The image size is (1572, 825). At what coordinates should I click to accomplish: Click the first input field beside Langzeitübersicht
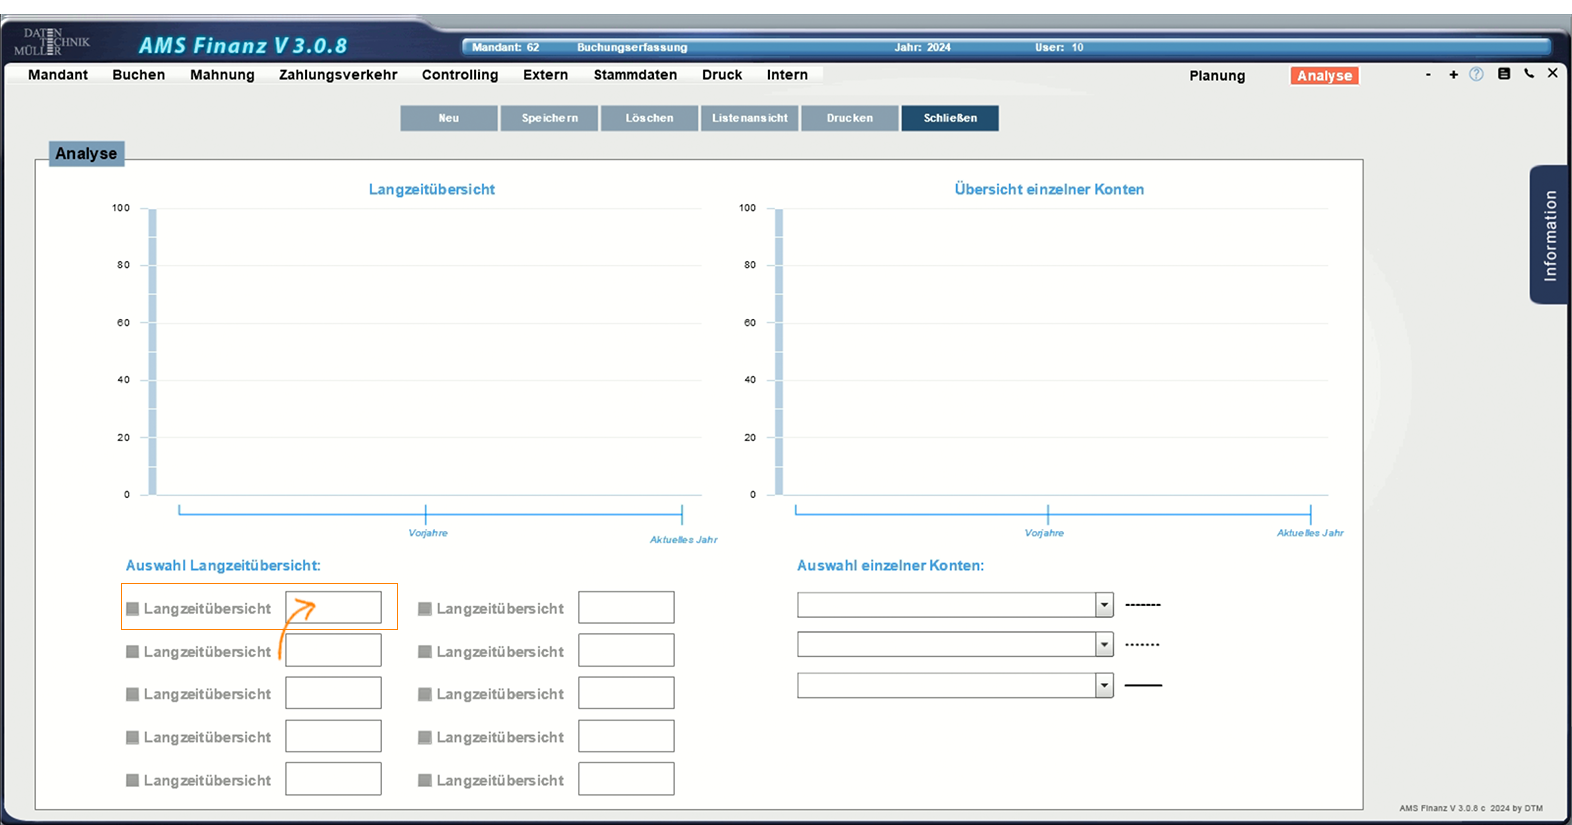click(333, 607)
